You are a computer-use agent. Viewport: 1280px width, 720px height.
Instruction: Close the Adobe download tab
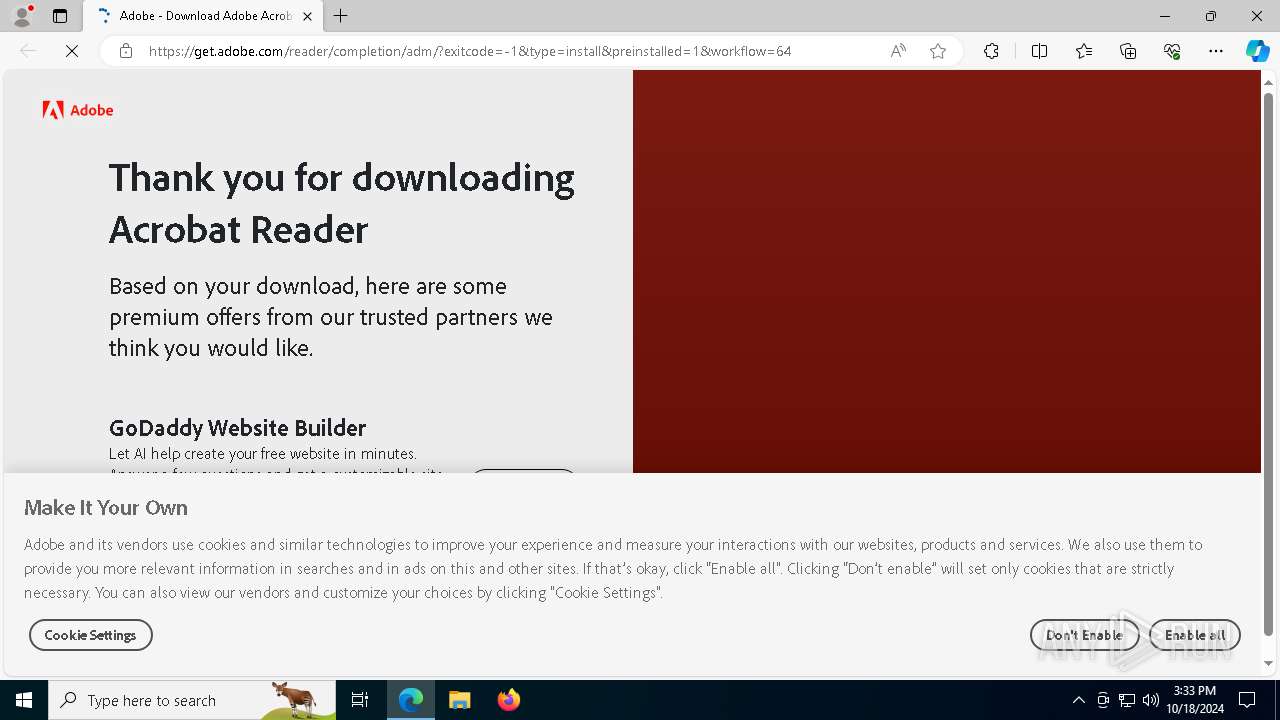(x=307, y=16)
